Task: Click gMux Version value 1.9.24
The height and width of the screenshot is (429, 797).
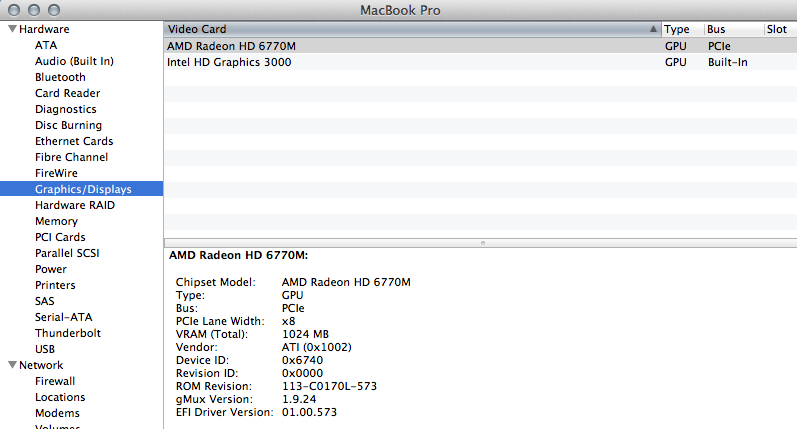Action: click(299, 399)
